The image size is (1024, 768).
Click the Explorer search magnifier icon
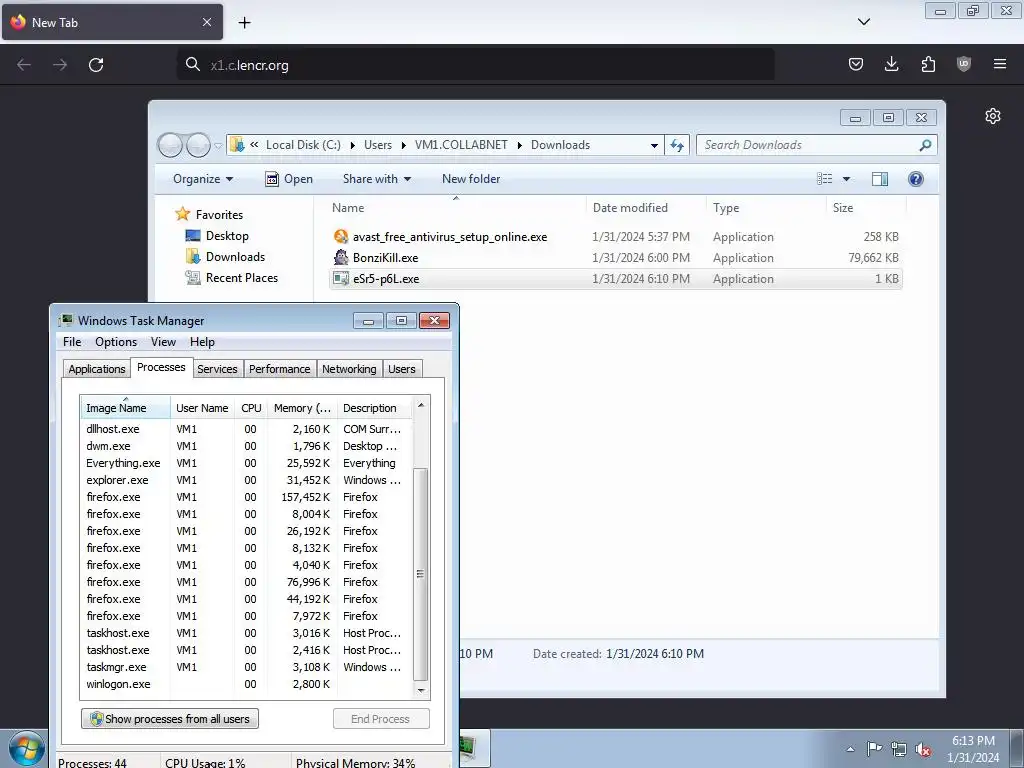point(925,145)
